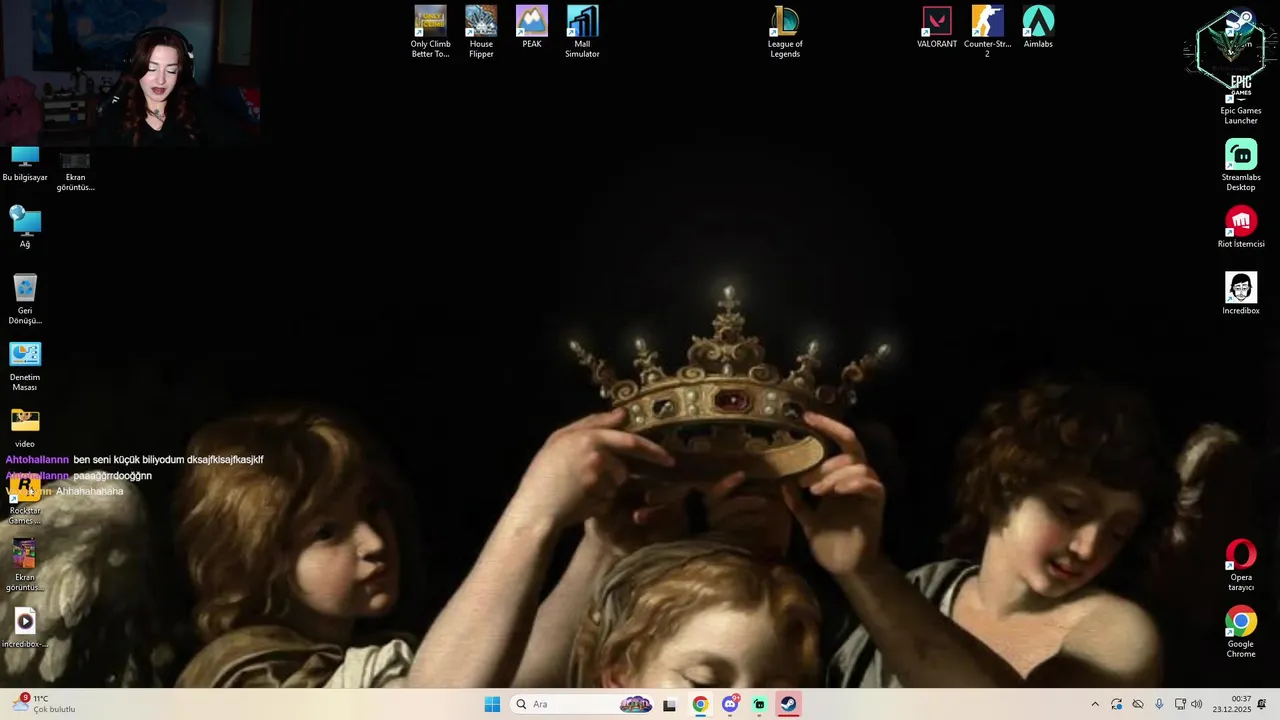The image size is (1280, 720).
Task: Launch the Aimlabs desktop shortcut
Action: pyautogui.click(x=1038, y=27)
